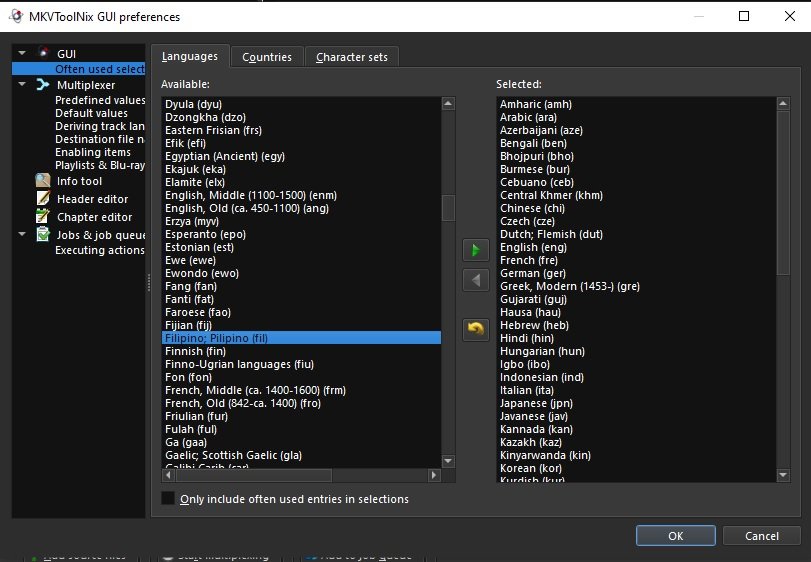Collapse the Jobs & job queue node

[22, 234]
